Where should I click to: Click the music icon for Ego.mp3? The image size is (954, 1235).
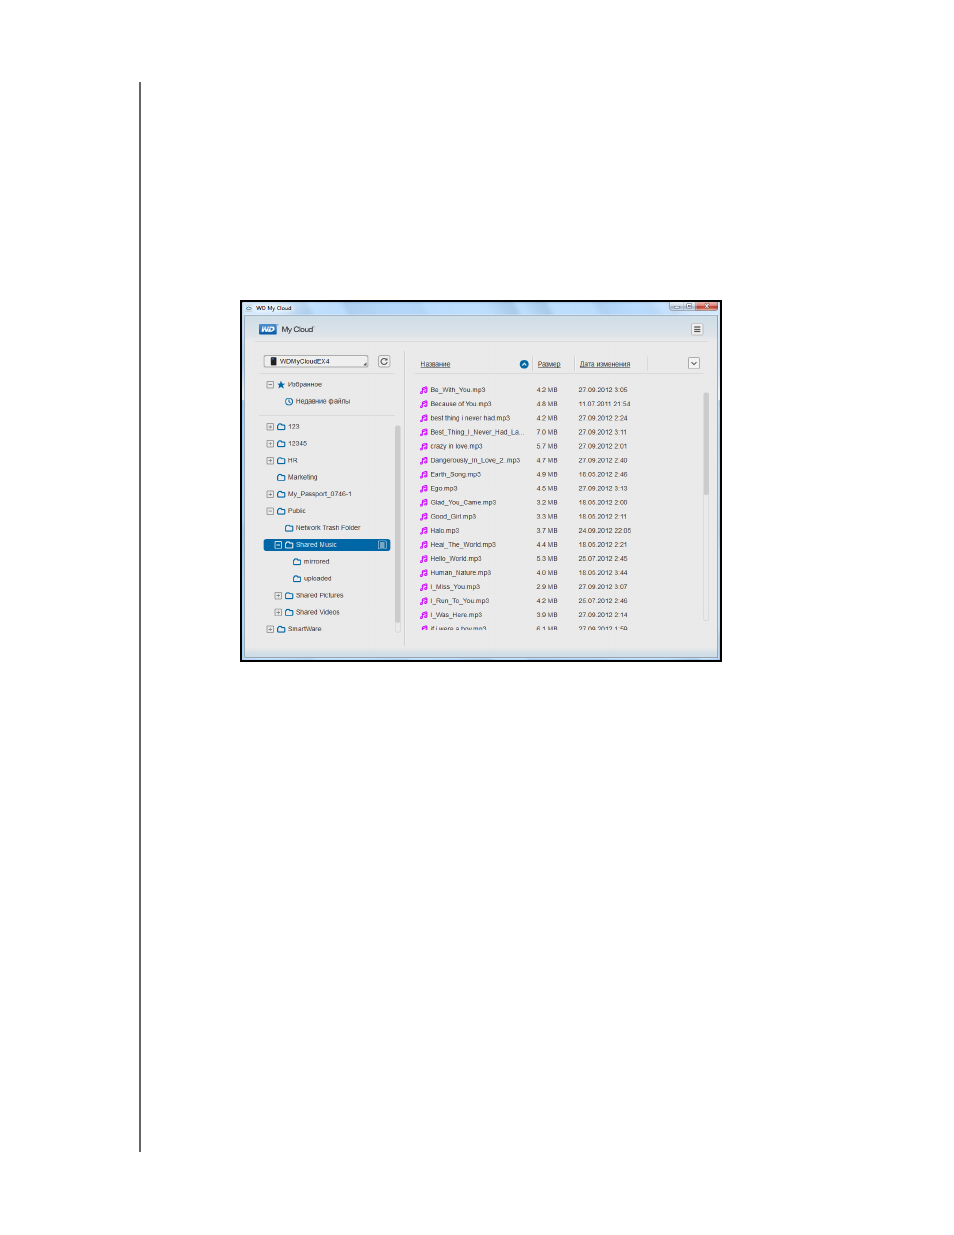[x=424, y=488]
